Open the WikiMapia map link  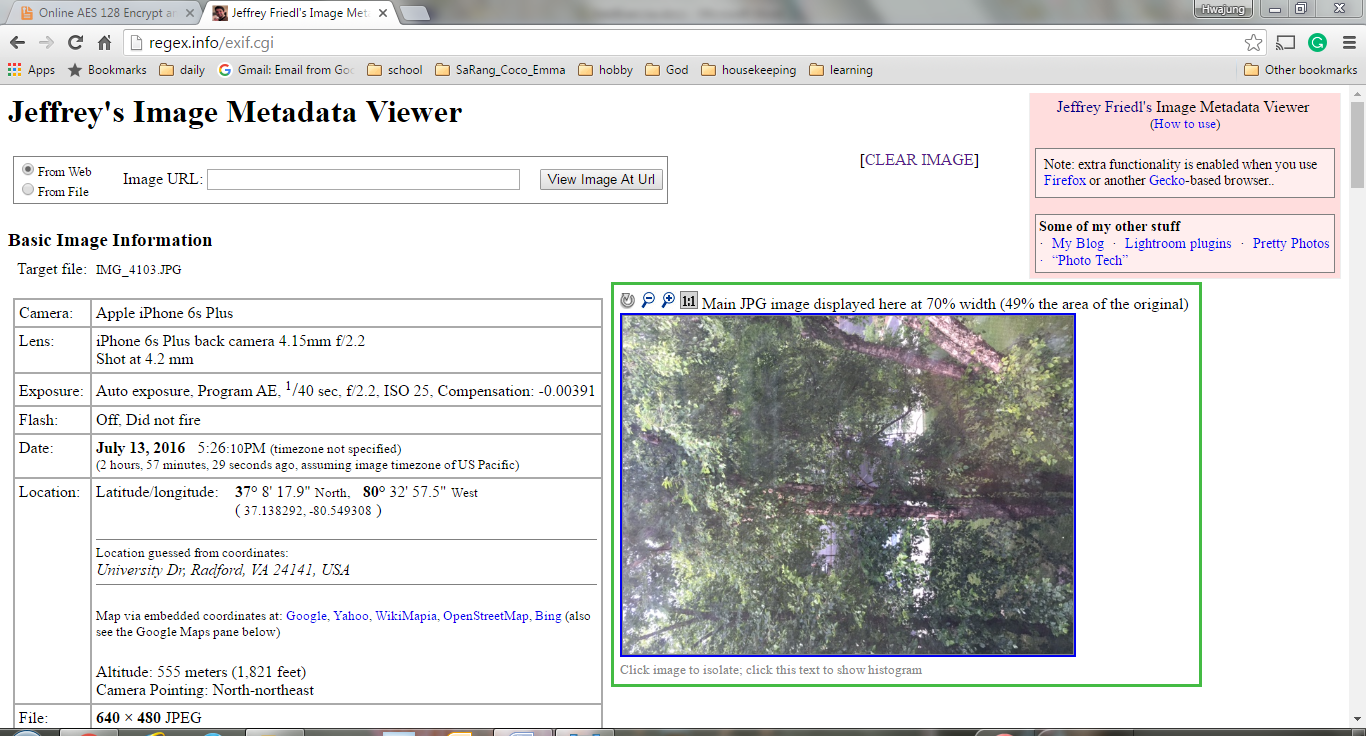(x=406, y=616)
